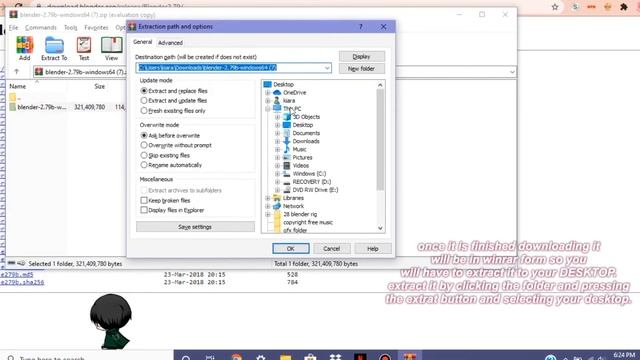Click the scroll down arrow in tree
The width and height of the screenshot is (640, 360).
tap(380, 228)
